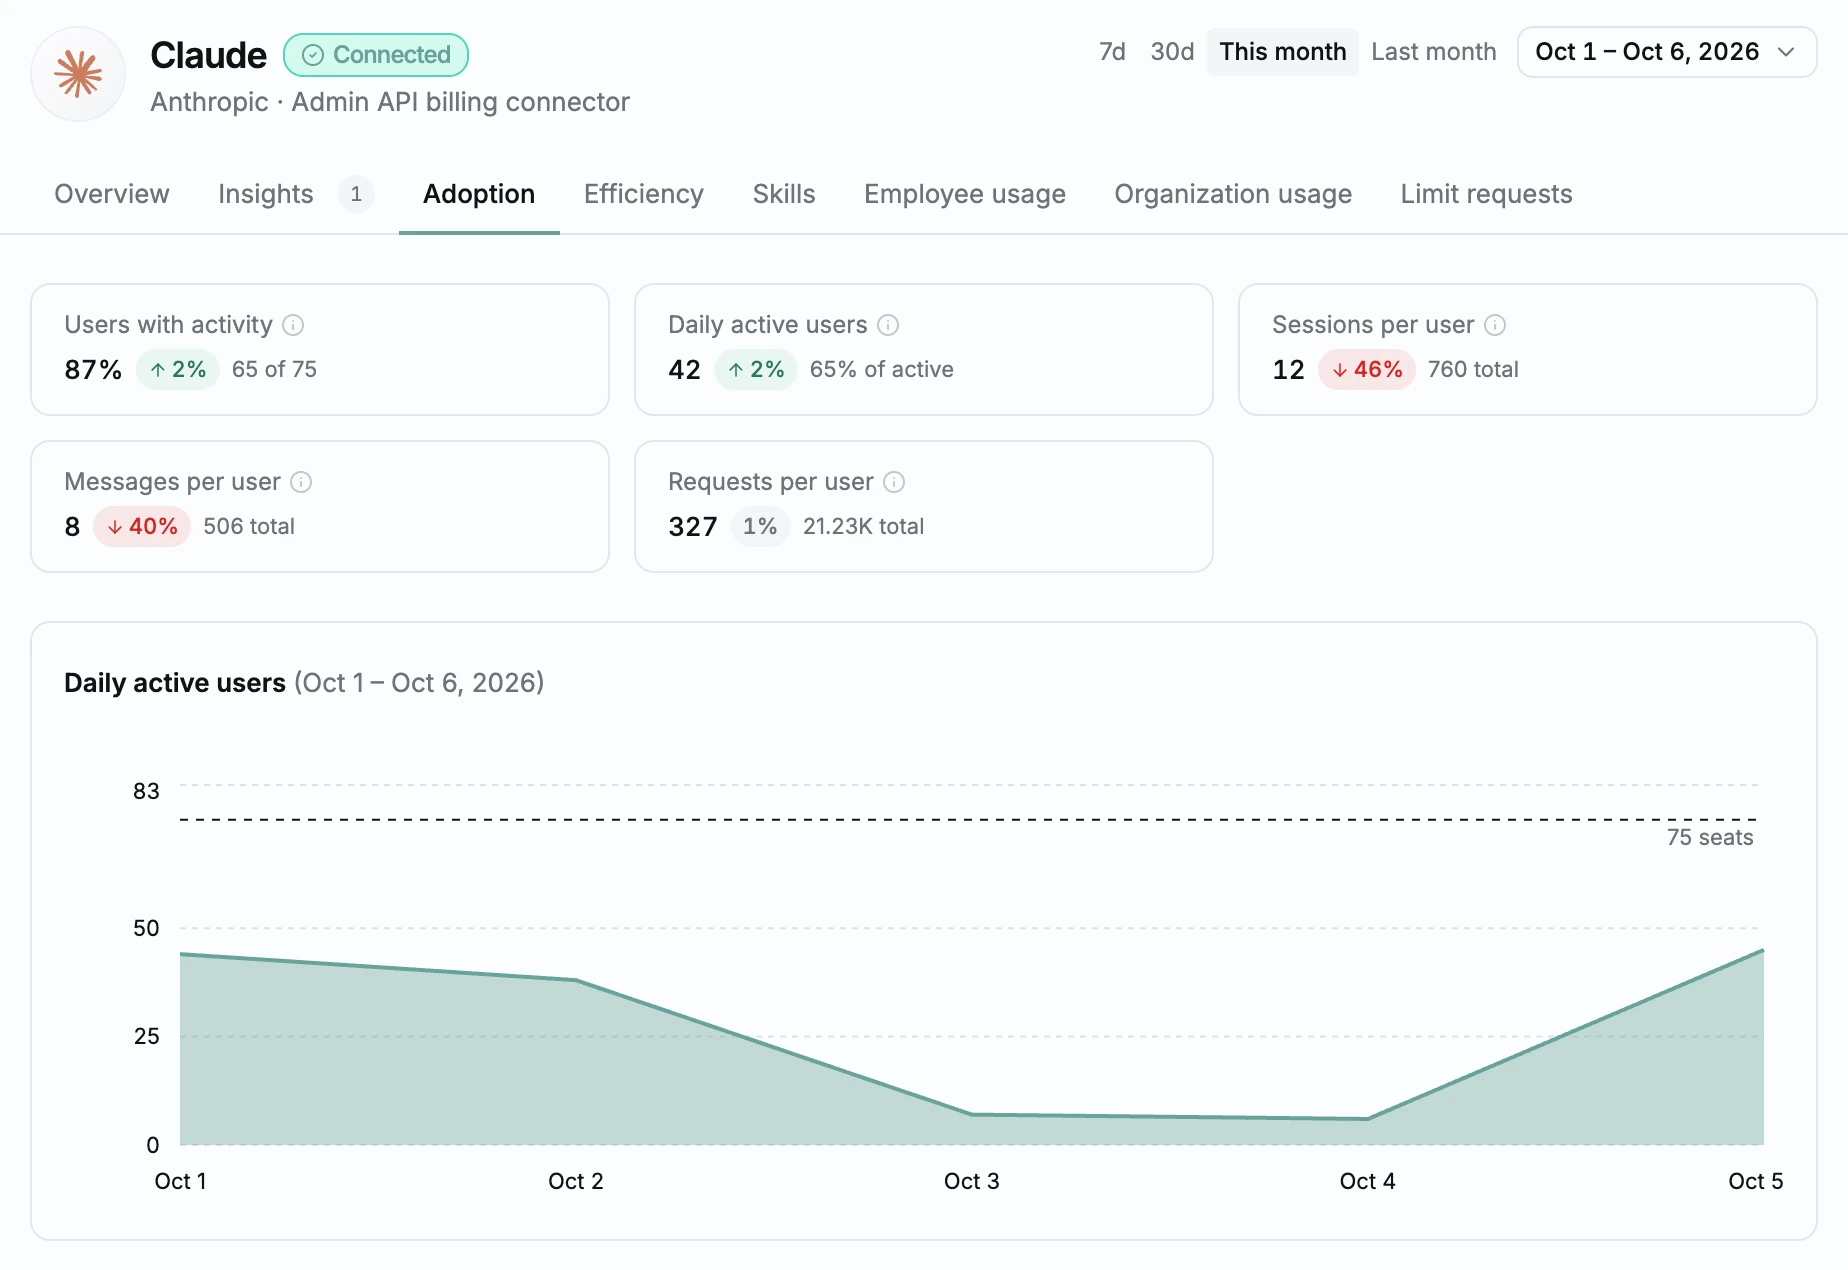The height and width of the screenshot is (1270, 1848).
Task: Show info for Requests per user
Action: [x=894, y=482]
